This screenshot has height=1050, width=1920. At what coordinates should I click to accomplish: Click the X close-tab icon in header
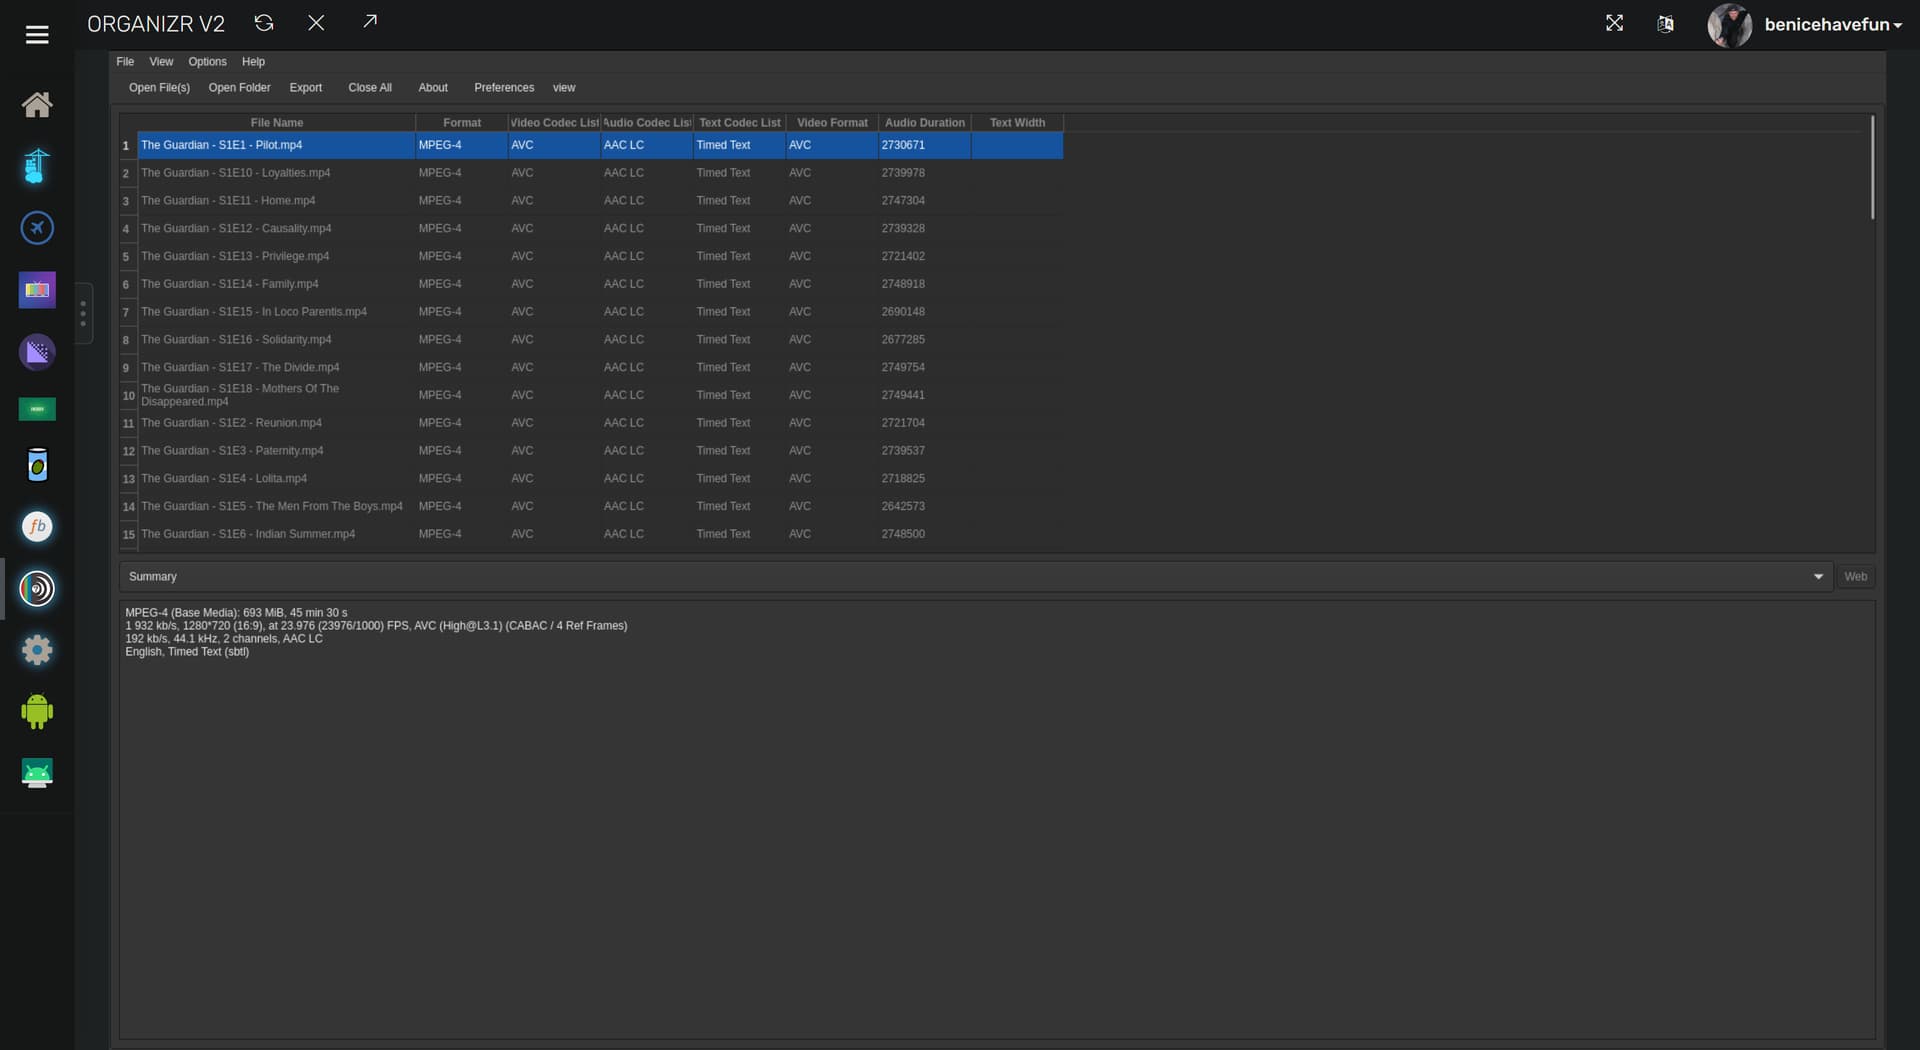point(316,23)
